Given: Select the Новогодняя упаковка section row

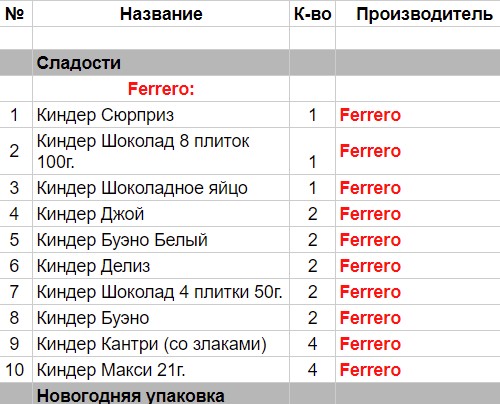Looking at the screenshot, I should (x=250, y=394).
